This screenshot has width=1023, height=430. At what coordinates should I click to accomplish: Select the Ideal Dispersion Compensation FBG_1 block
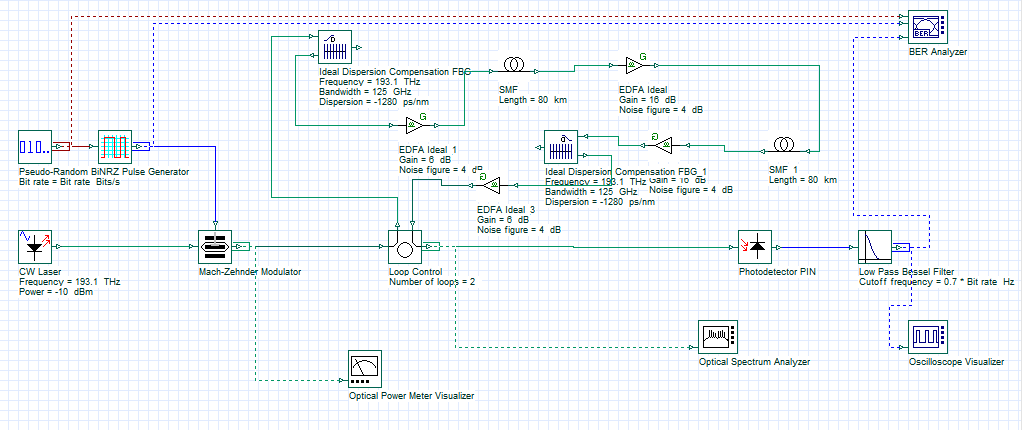560,147
